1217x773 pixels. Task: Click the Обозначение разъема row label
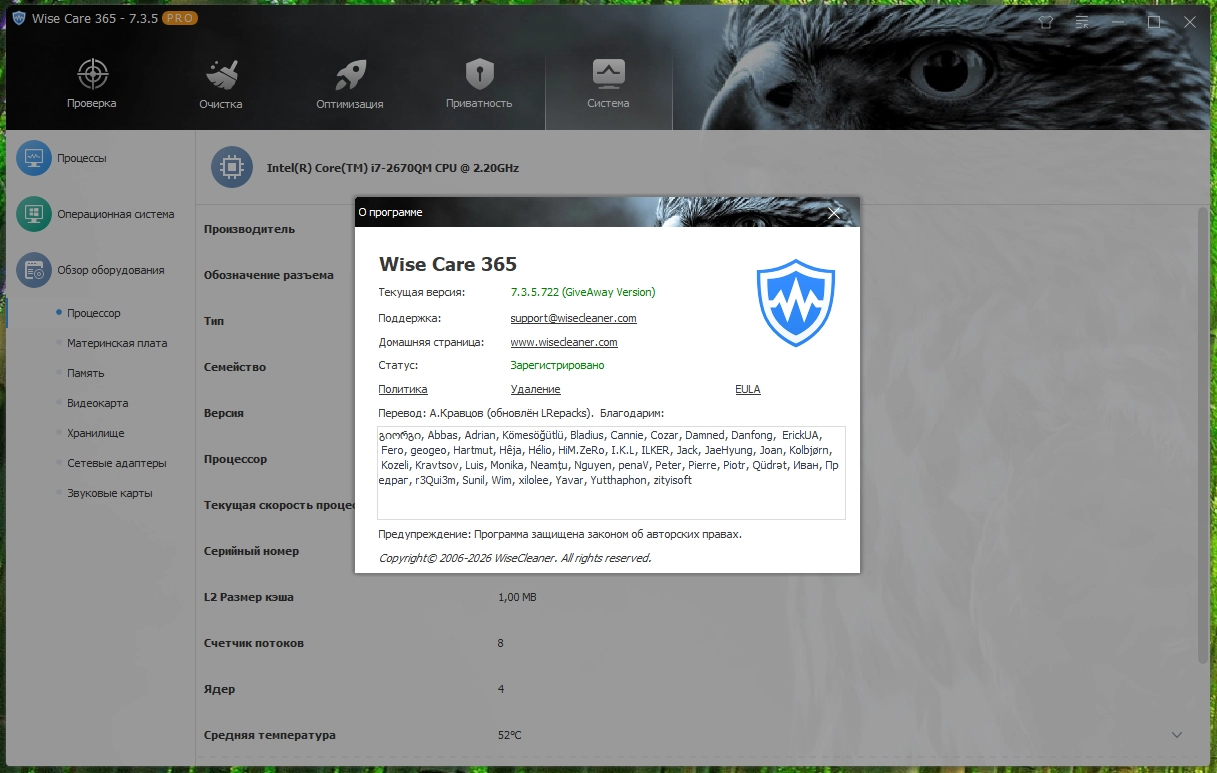tap(269, 275)
